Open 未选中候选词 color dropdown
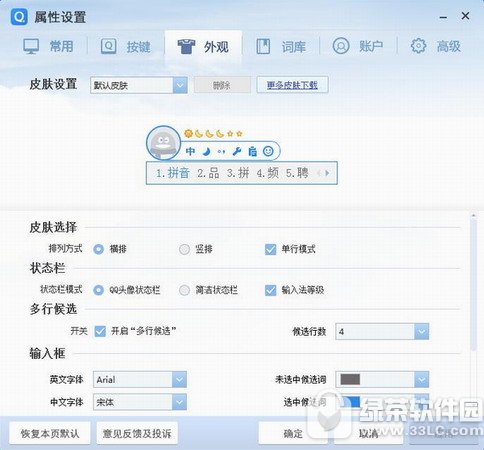The image size is (484, 450). click(382, 379)
